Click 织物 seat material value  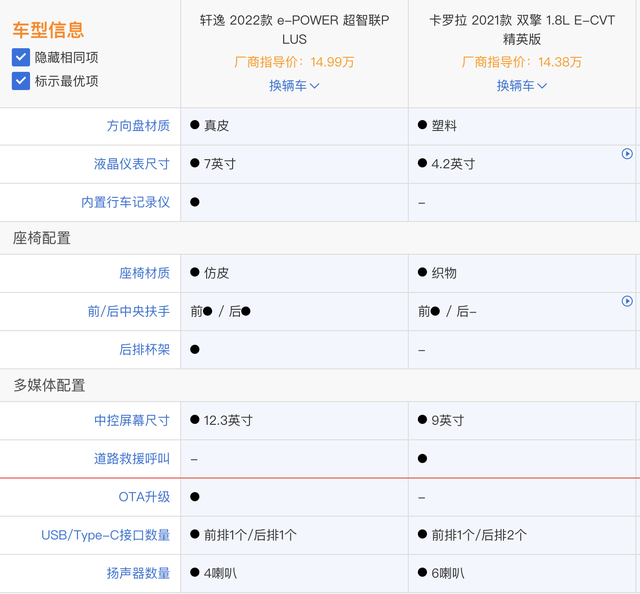(x=444, y=273)
